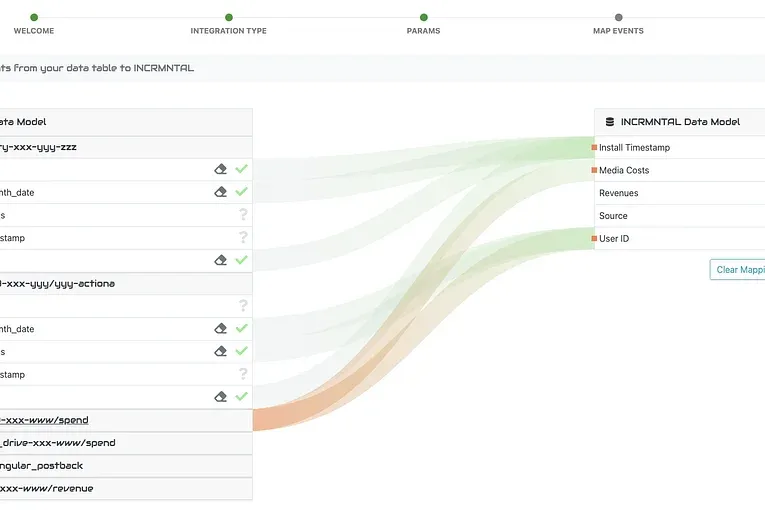Click green check in row just above -xxx-yyy/yyy-actiona header
Image resolution: width=765 pixels, height=510 pixels.
[x=242, y=260]
